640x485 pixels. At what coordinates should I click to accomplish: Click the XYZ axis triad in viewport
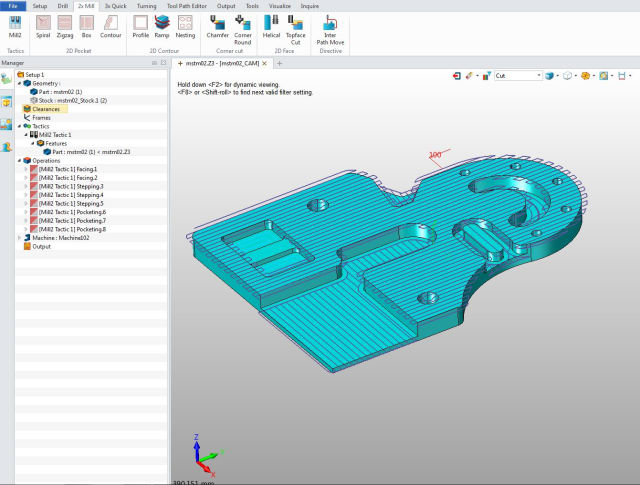(x=208, y=456)
